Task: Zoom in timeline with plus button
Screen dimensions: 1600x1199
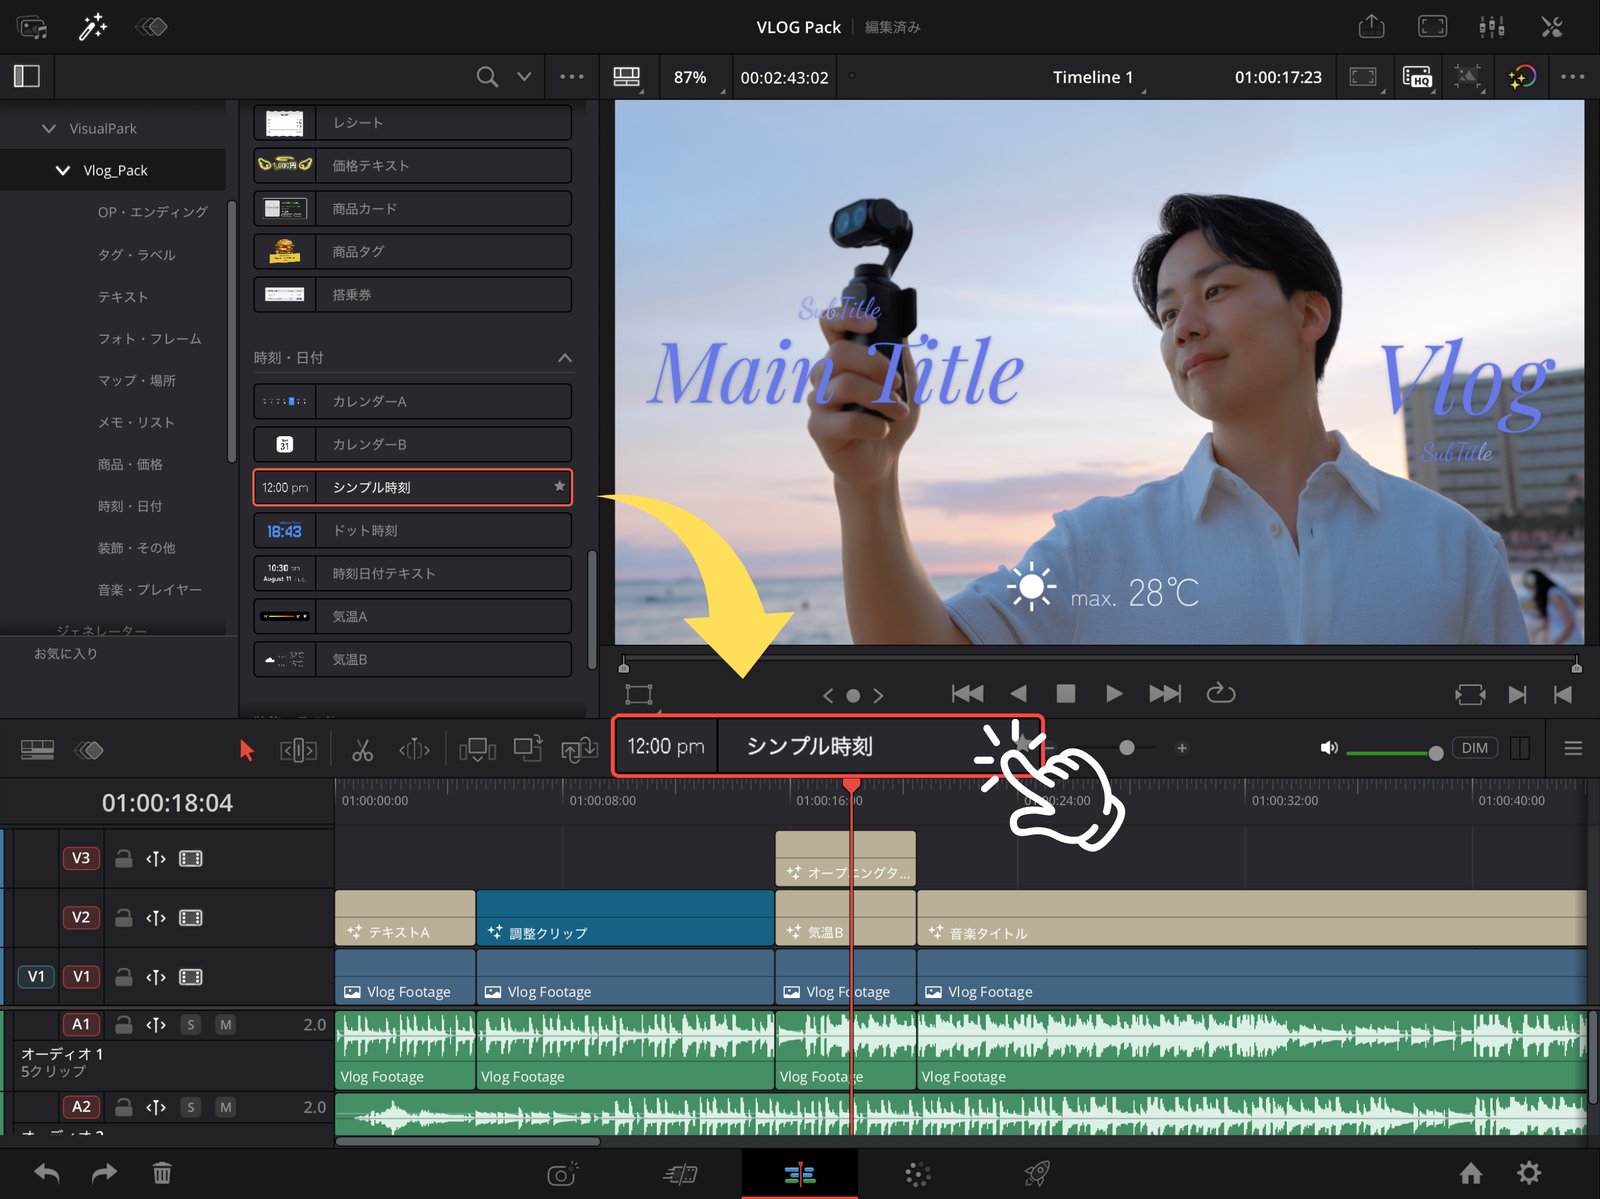Action: coord(1182,748)
